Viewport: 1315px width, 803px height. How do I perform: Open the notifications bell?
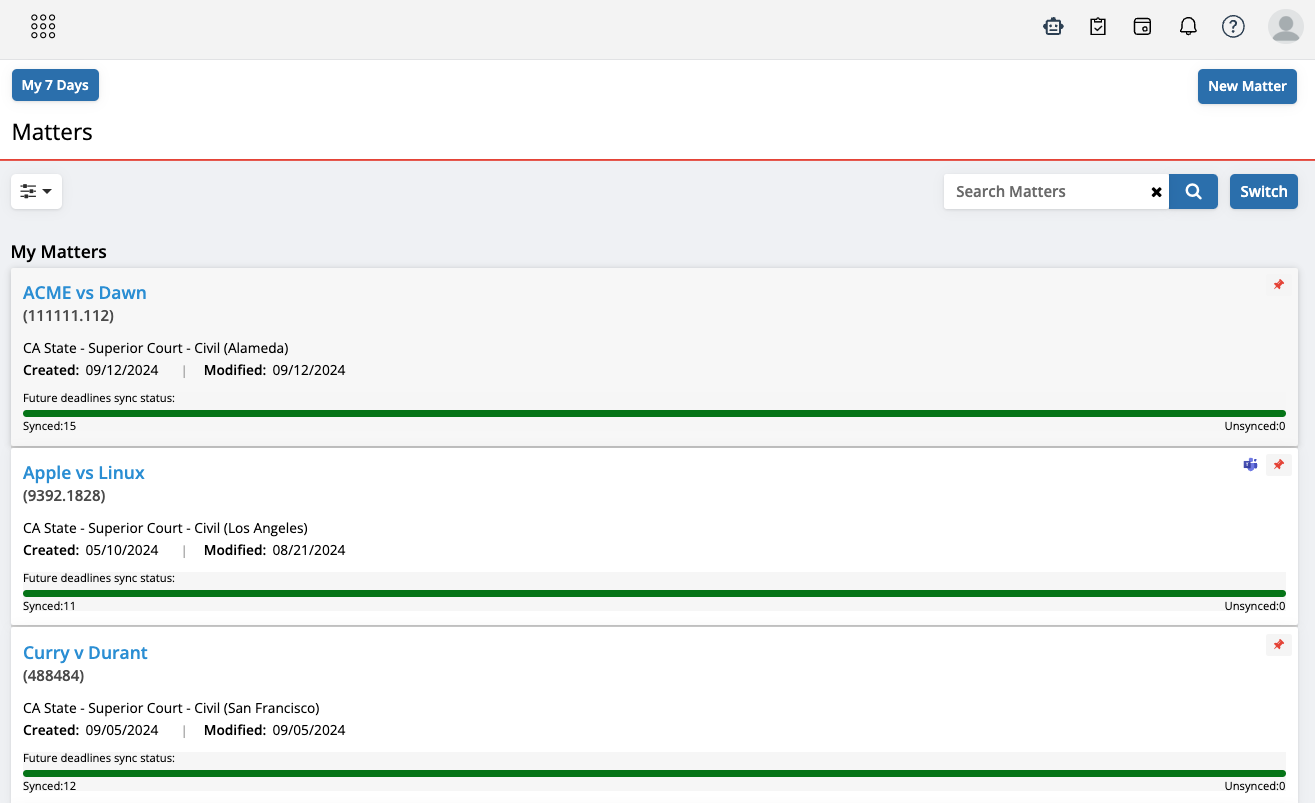(x=1188, y=27)
